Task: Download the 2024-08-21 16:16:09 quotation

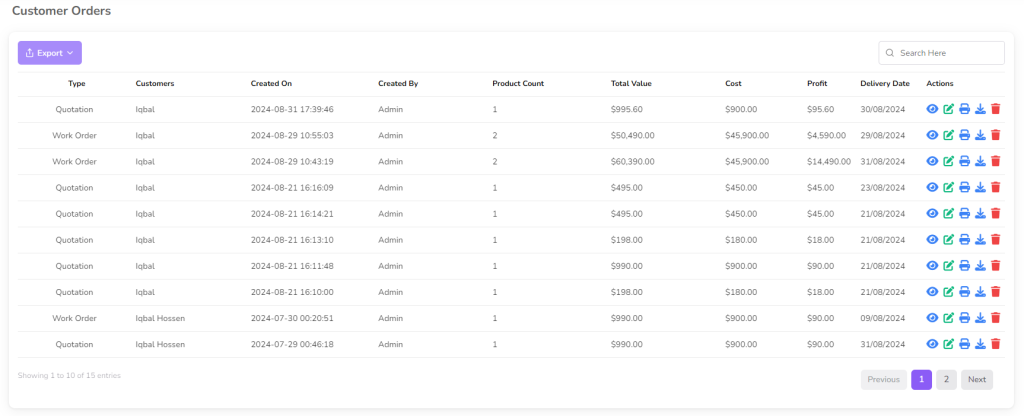Action: [x=980, y=187]
